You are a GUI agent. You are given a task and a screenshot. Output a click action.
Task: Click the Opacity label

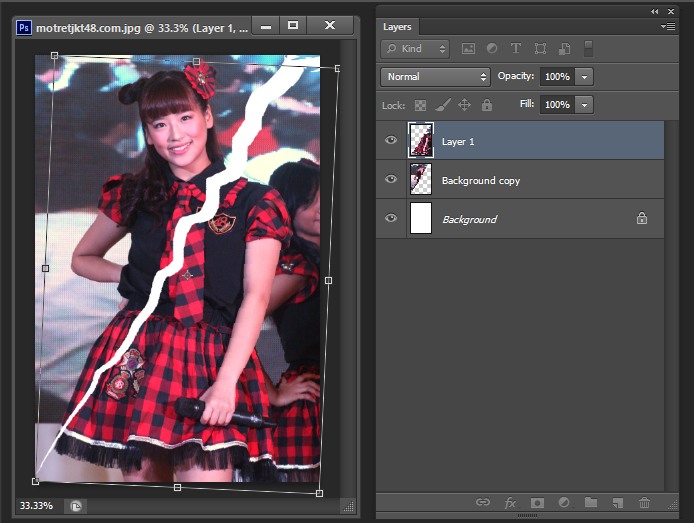pyautogui.click(x=516, y=76)
